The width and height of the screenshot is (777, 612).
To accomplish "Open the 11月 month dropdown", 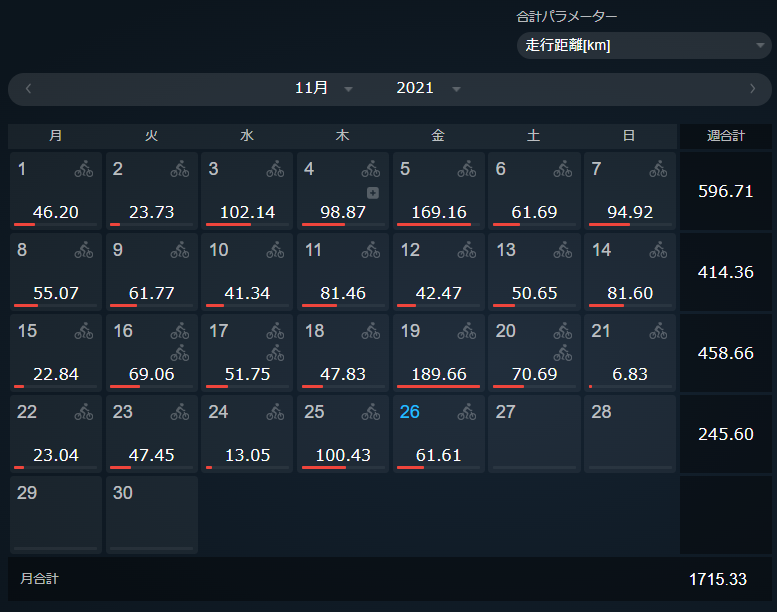I will pyautogui.click(x=323, y=89).
